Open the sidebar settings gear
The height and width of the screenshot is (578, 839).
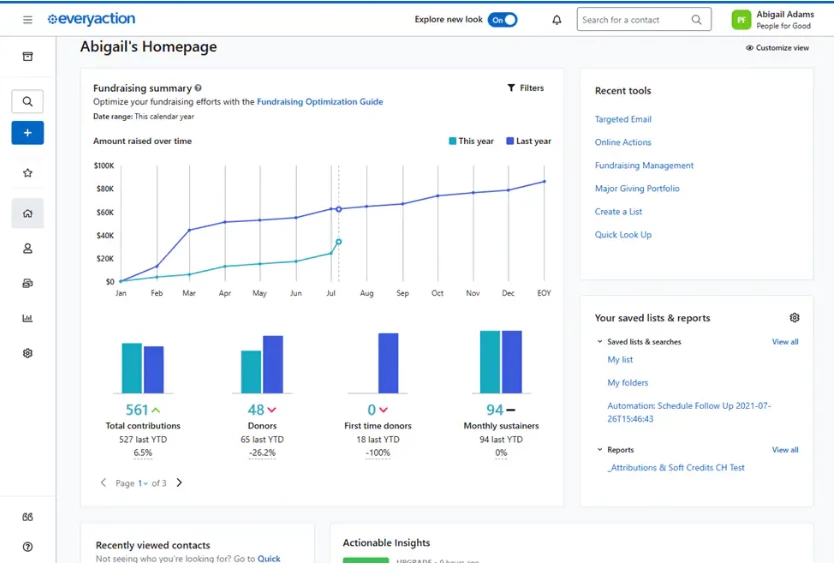(x=27, y=353)
